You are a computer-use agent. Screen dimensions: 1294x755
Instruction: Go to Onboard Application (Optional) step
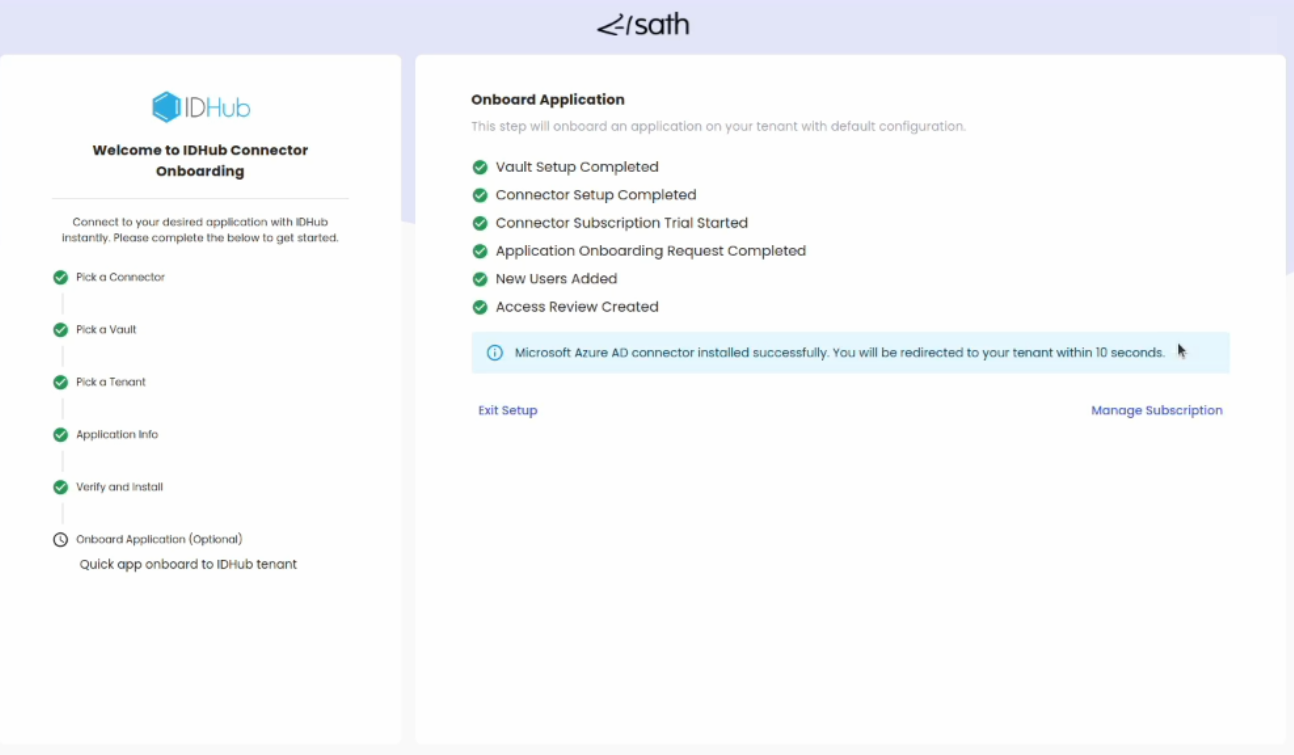(159, 539)
